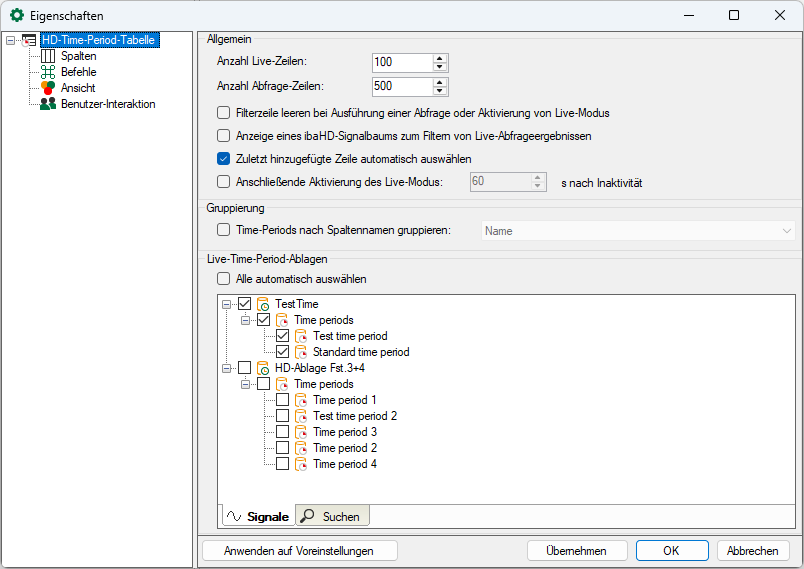Image resolution: width=804 pixels, height=569 pixels.
Task: Click the Benutzer-Interaktion people icon
Action: click(47, 104)
